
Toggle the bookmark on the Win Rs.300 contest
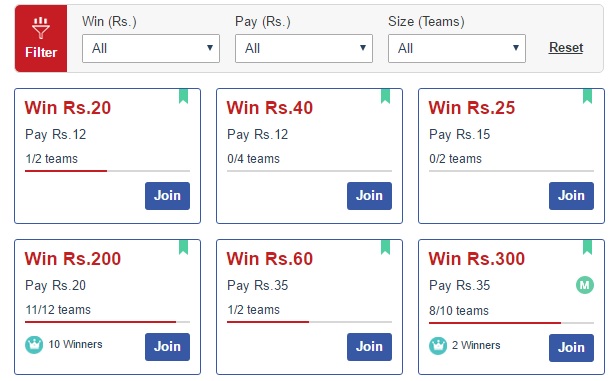click(587, 247)
